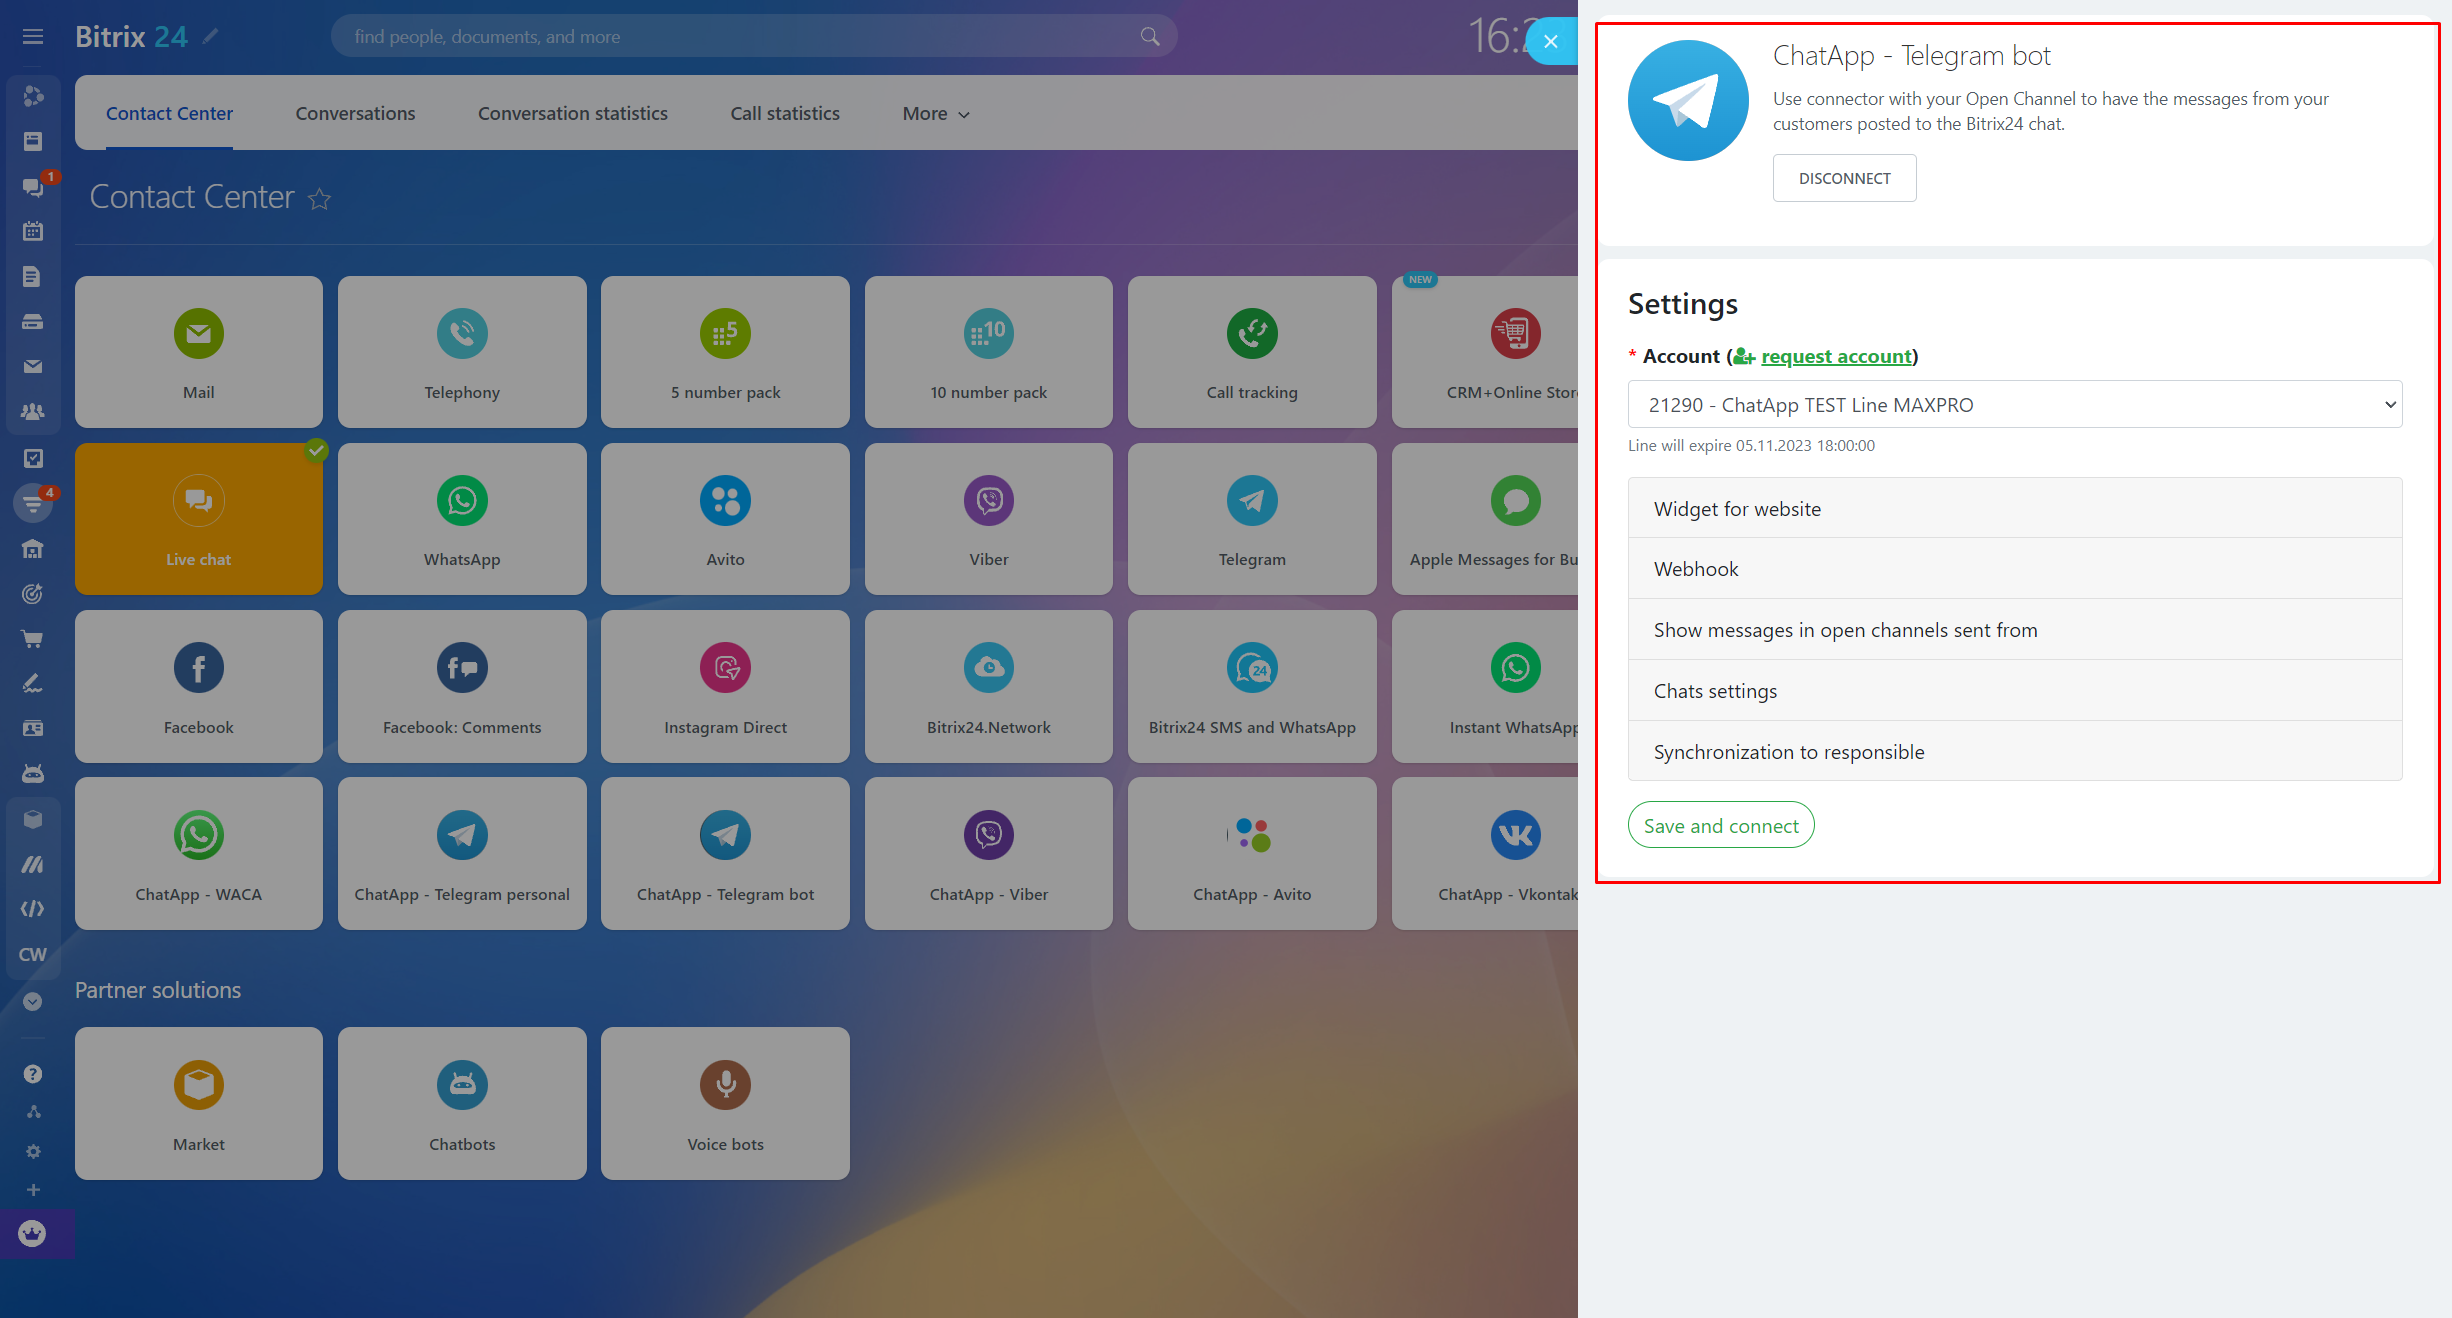Open the WhatsApp connector tile
The image size is (2452, 1318).
click(461, 519)
